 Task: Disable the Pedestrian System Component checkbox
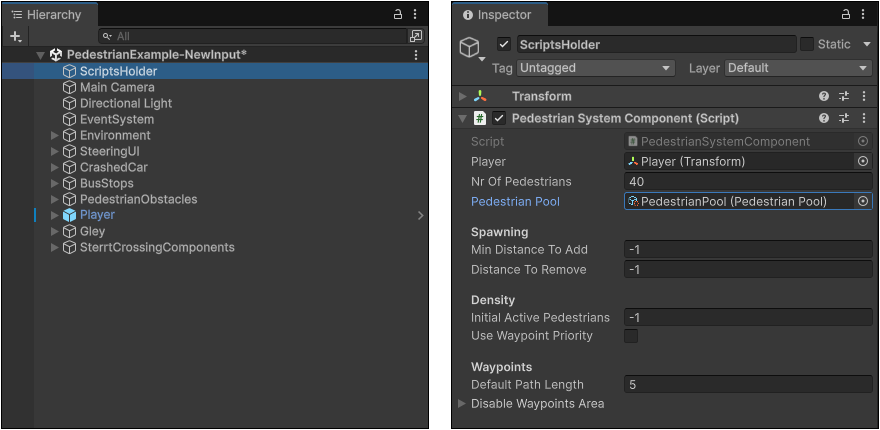click(499, 118)
